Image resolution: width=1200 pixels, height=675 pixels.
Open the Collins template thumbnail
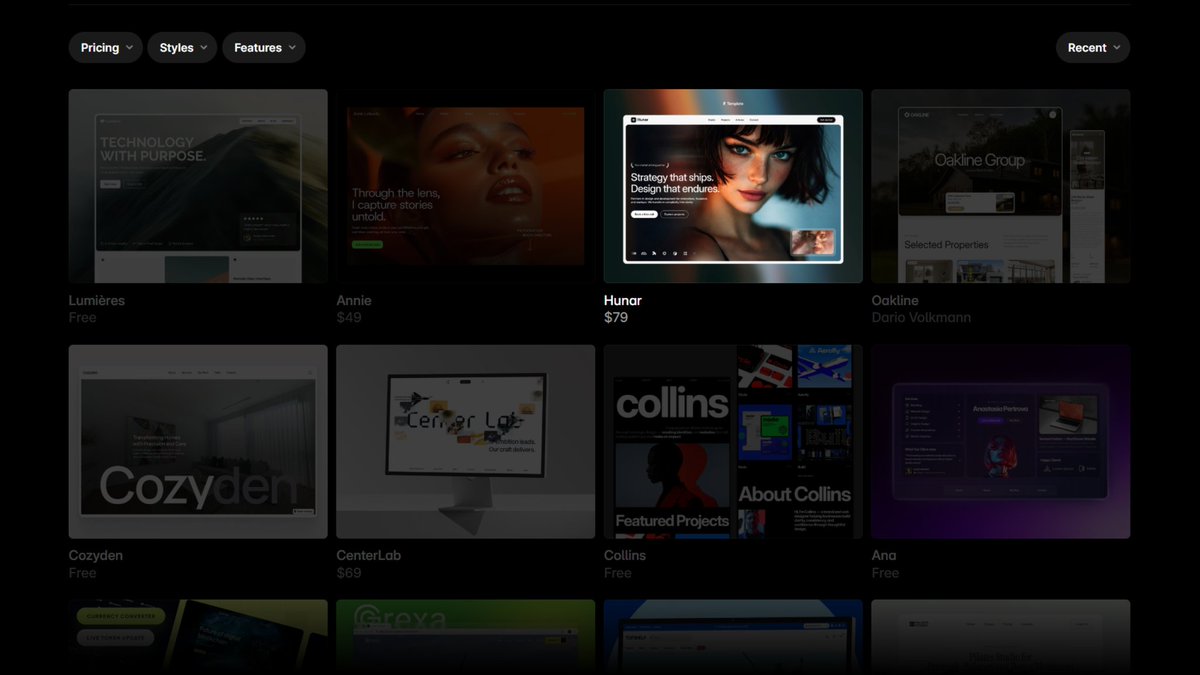point(733,442)
